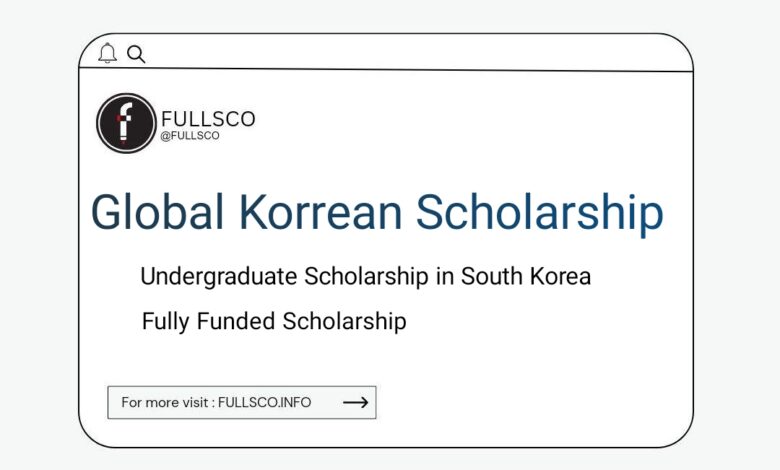Click the white letter f inside the logo

click(x=125, y=122)
